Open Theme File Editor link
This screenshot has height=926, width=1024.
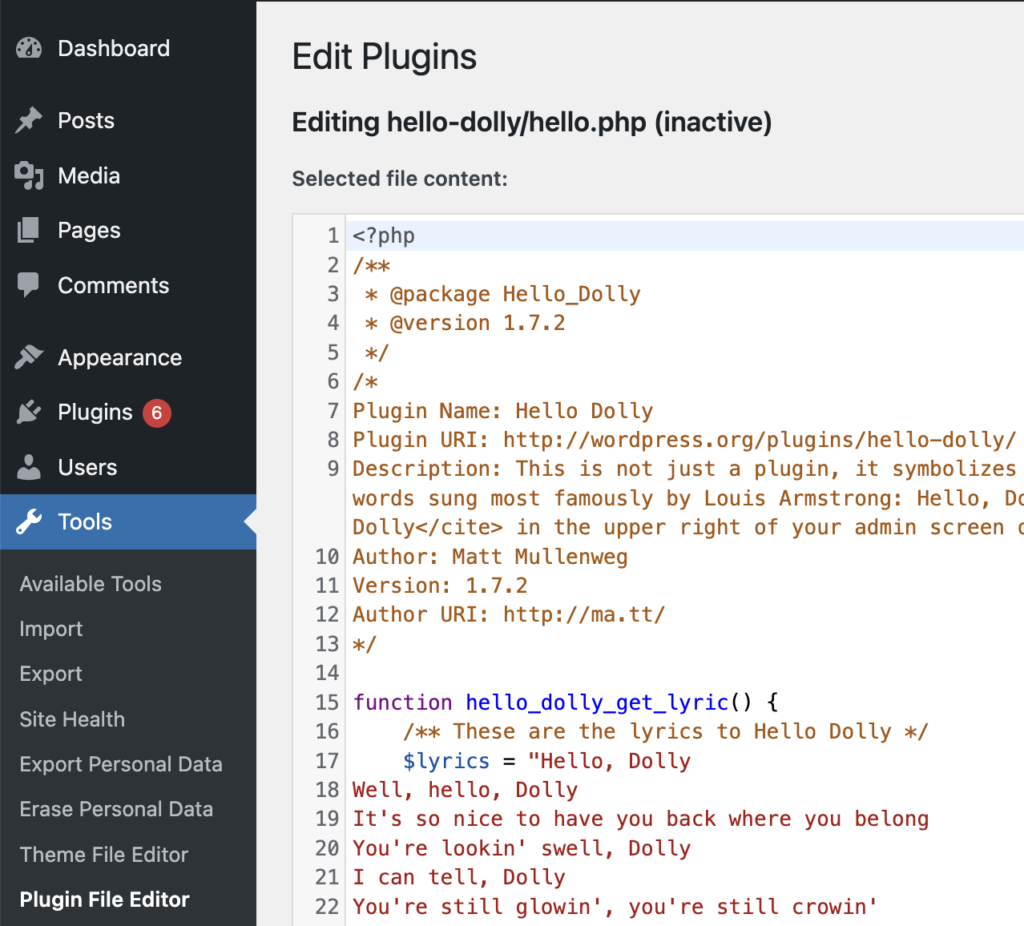[104, 854]
